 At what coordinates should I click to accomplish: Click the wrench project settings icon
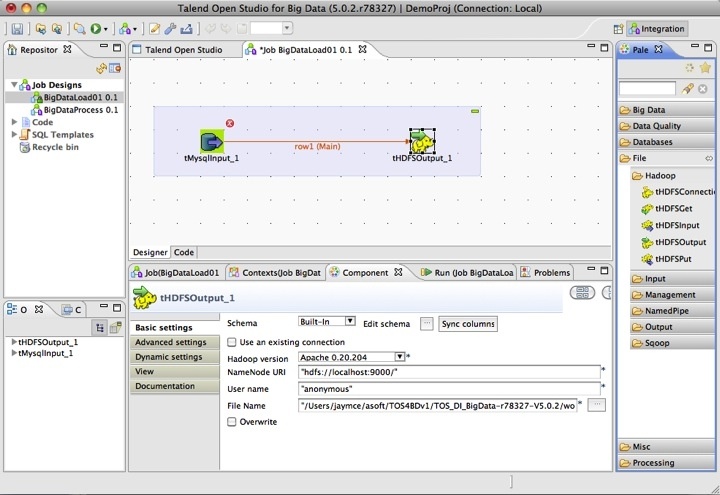pyautogui.click(x=170, y=29)
